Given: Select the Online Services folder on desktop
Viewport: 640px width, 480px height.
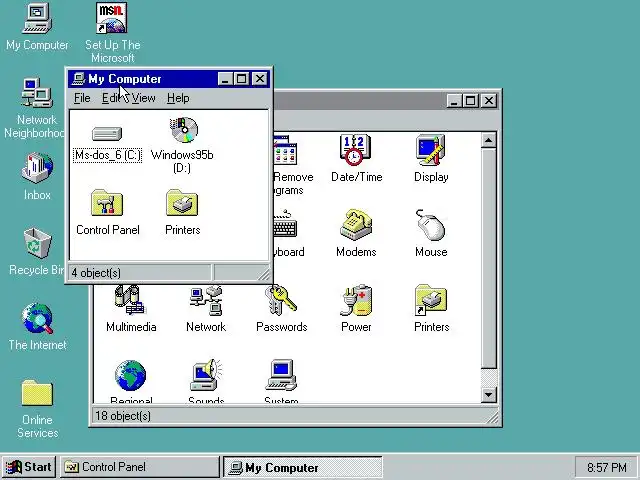Looking at the screenshot, I should coord(37,393).
